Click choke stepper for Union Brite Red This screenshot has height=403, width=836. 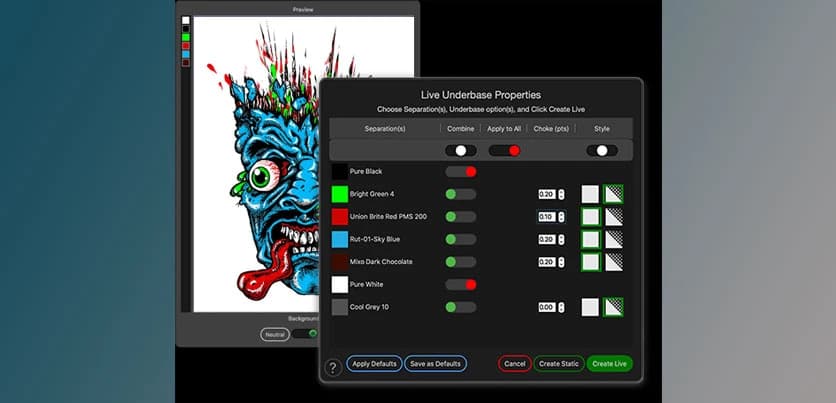click(561, 216)
